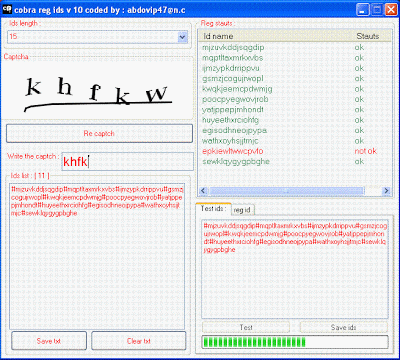
Task: Minimize the cobra reg ids window
Action: click(363, 9)
